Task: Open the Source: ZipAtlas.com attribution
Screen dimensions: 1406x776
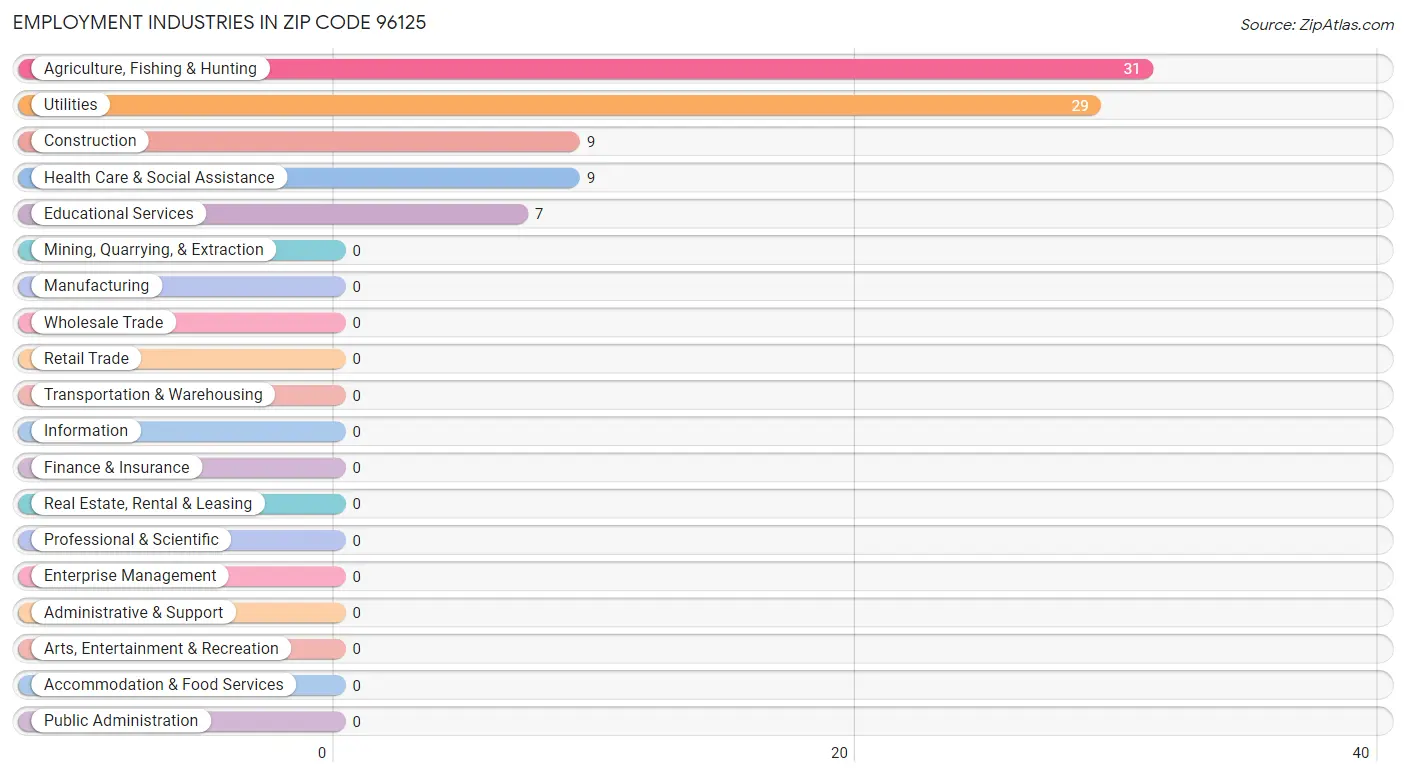Action: pyautogui.click(x=1317, y=25)
